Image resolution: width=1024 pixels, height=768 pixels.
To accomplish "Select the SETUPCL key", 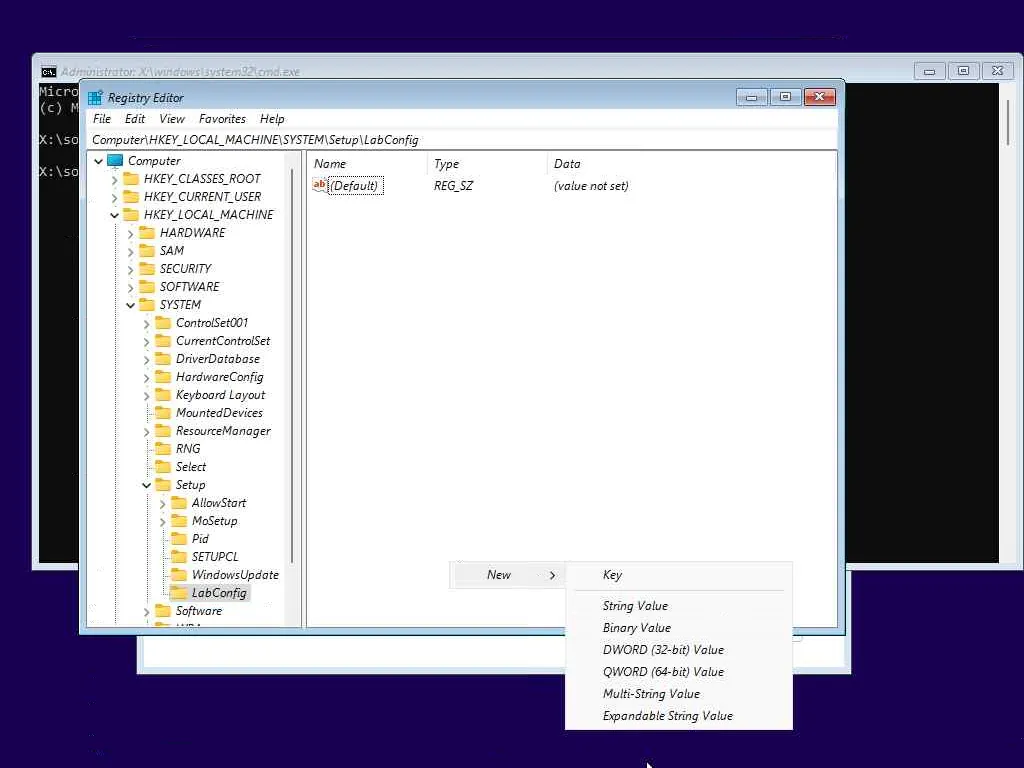I will pos(215,557).
